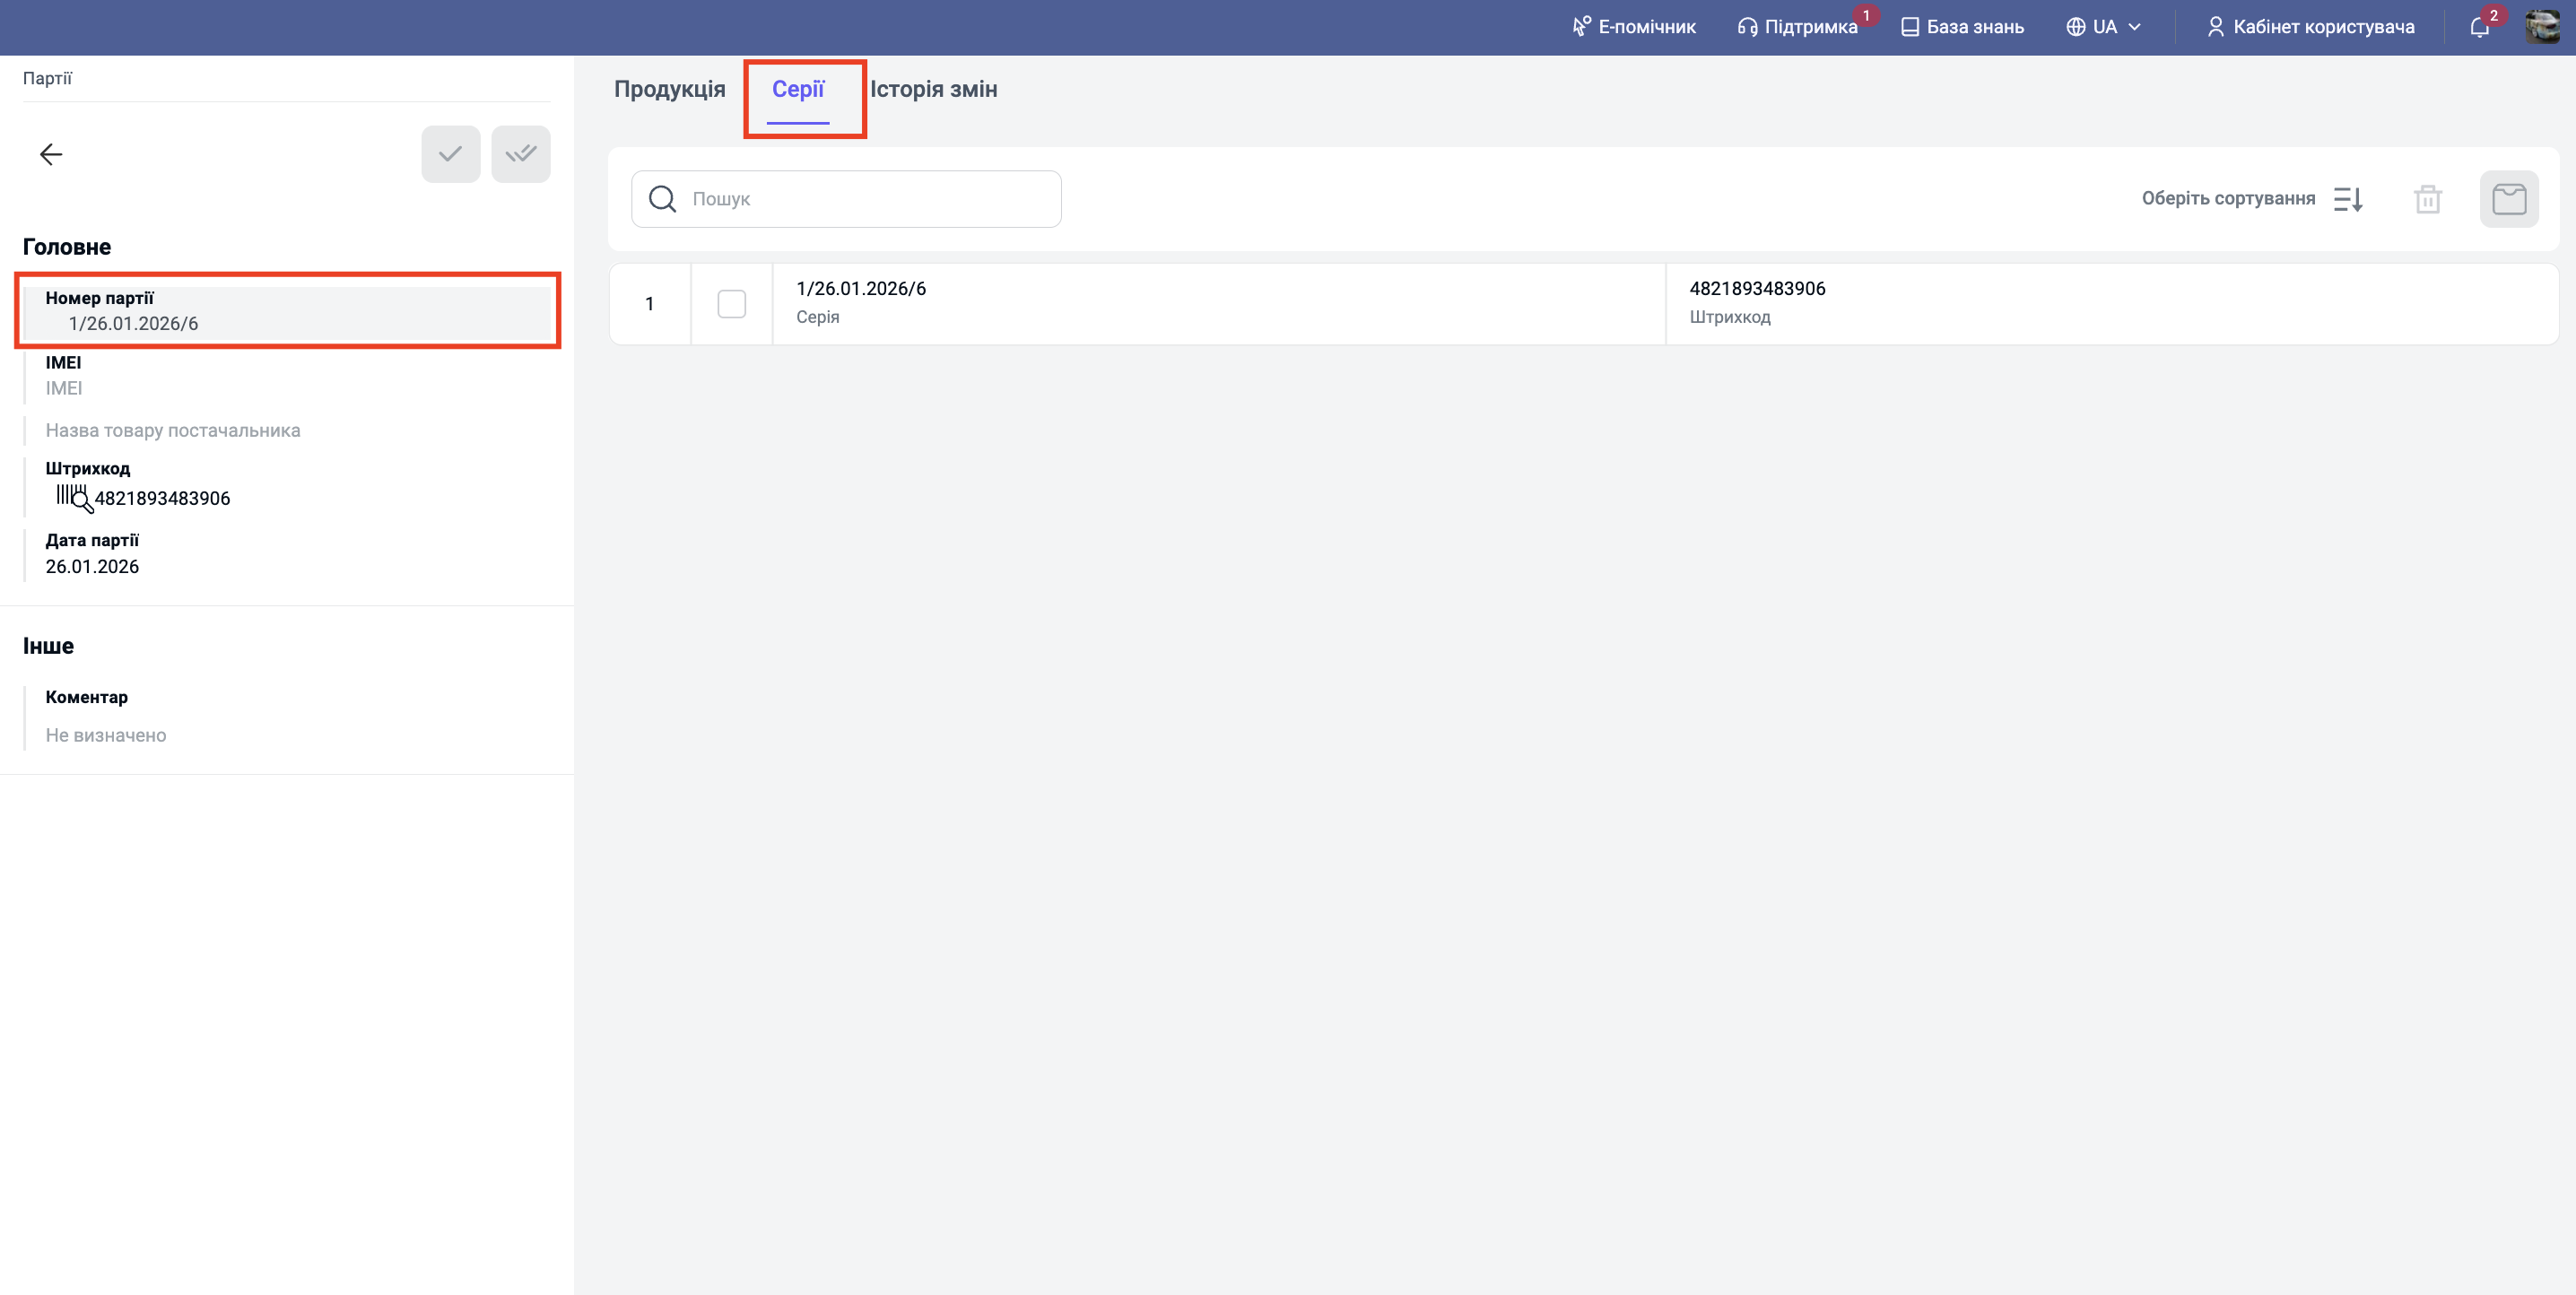Open the notifications bell
The image size is (2576, 1295).
point(2479,27)
